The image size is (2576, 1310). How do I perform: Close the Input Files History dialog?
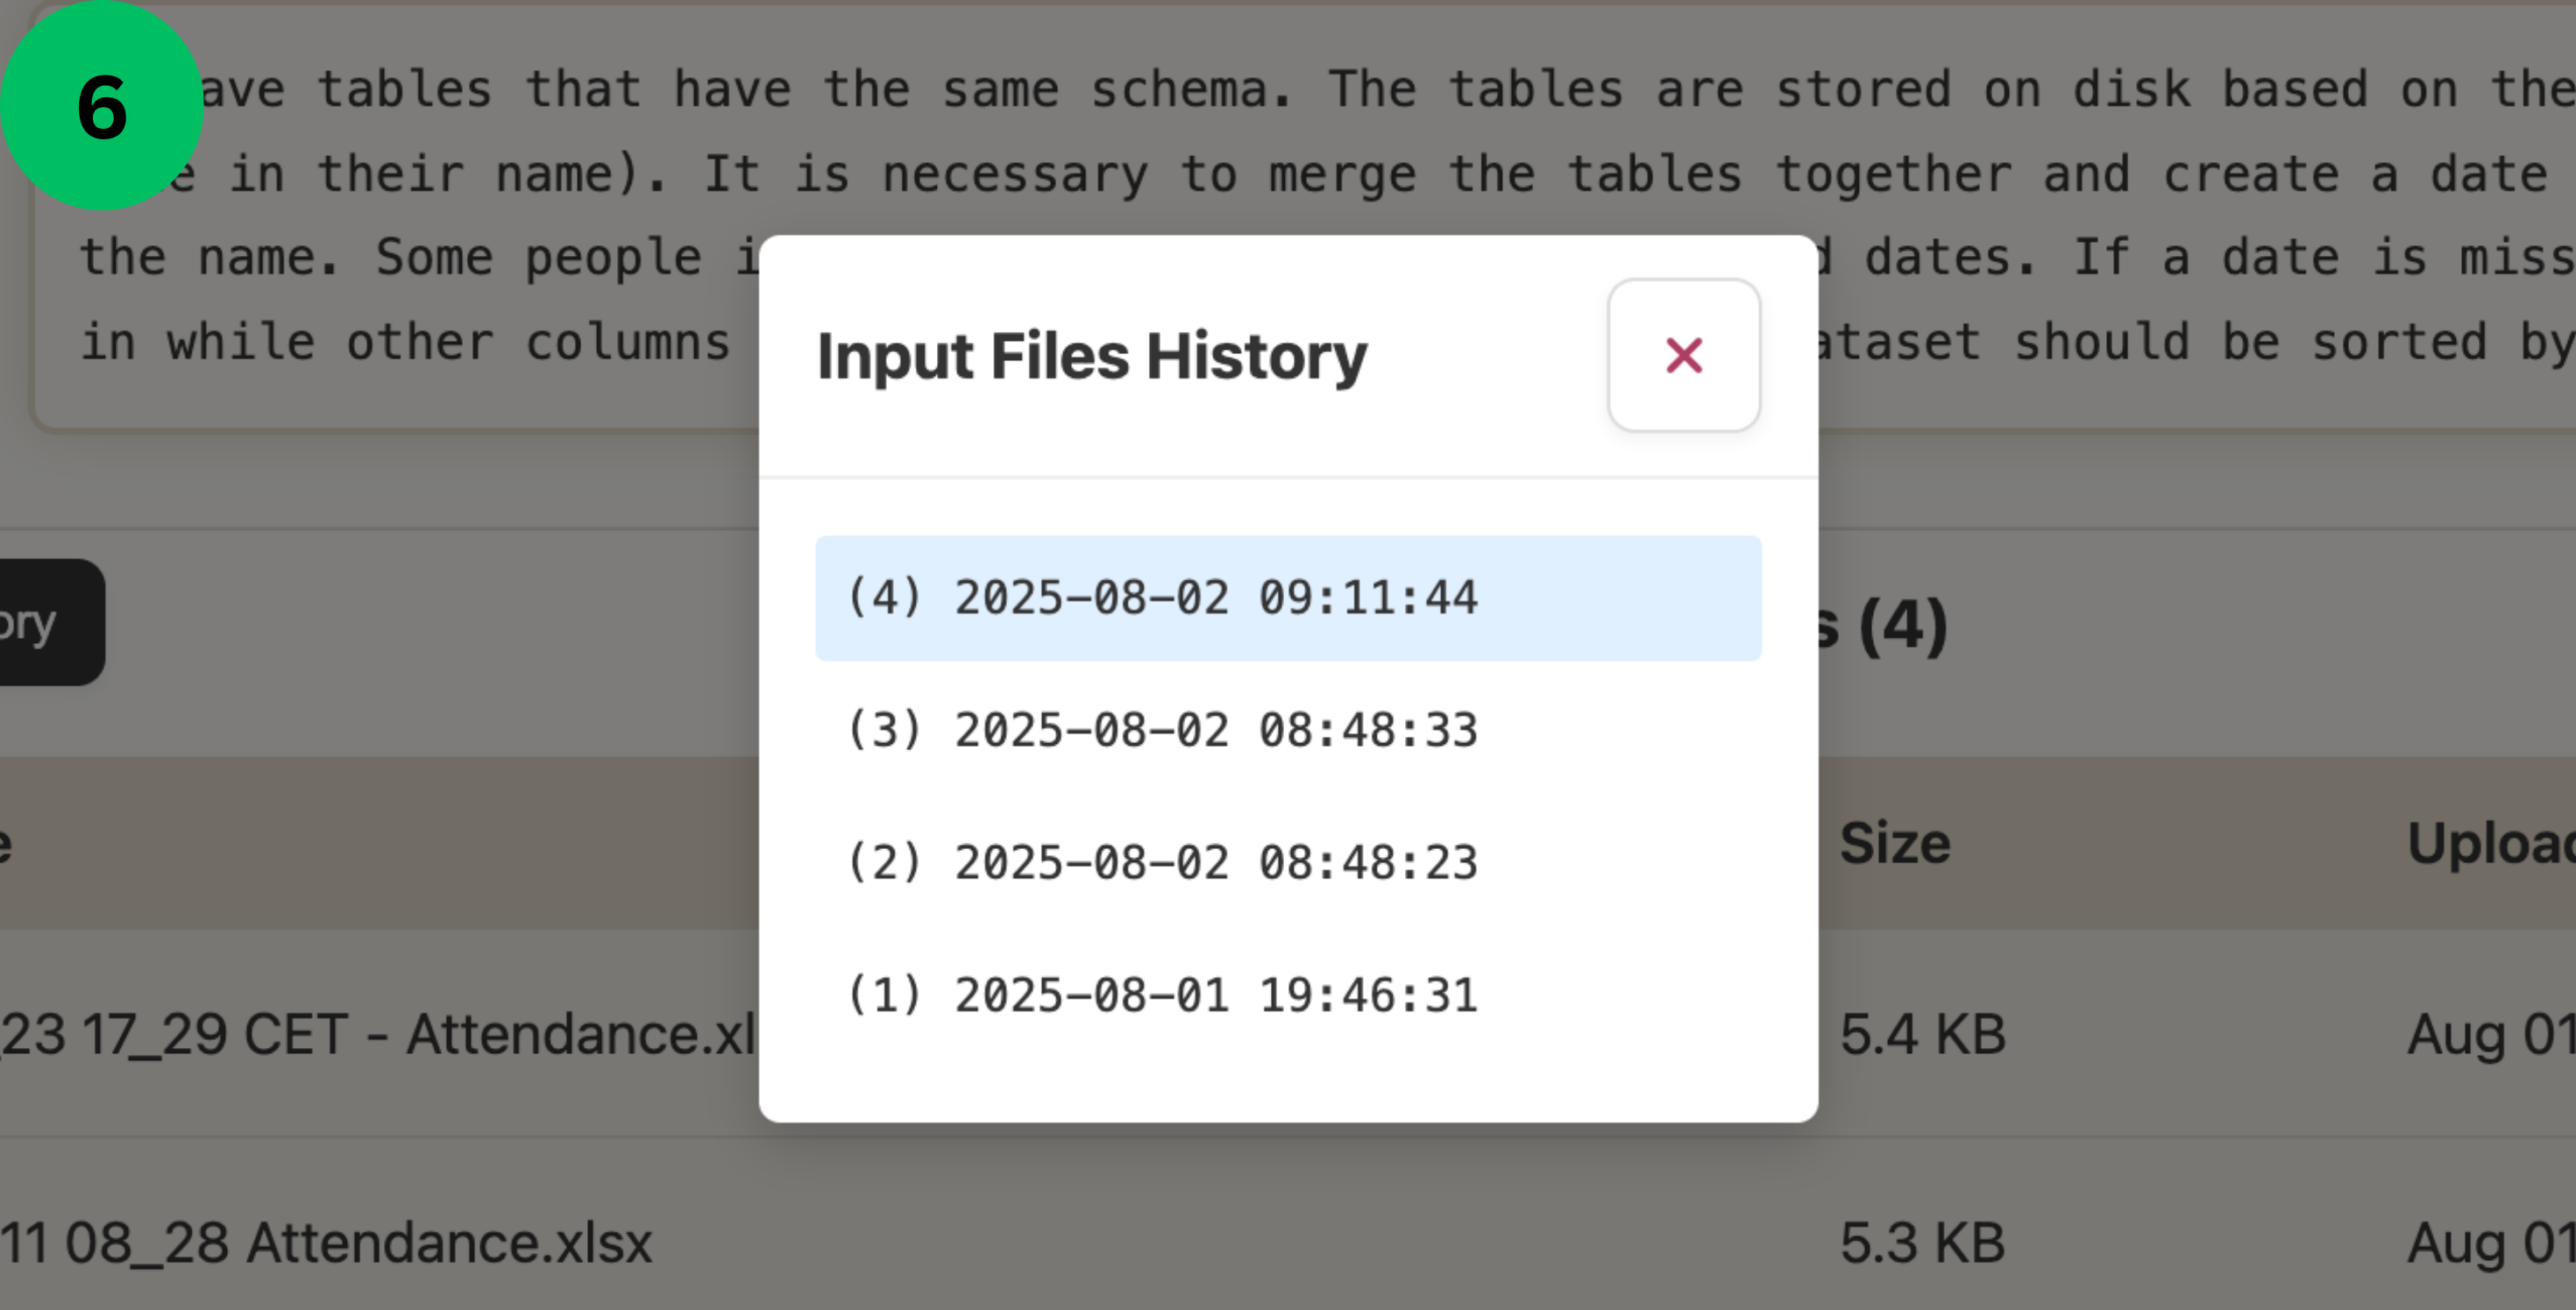(x=1683, y=355)
